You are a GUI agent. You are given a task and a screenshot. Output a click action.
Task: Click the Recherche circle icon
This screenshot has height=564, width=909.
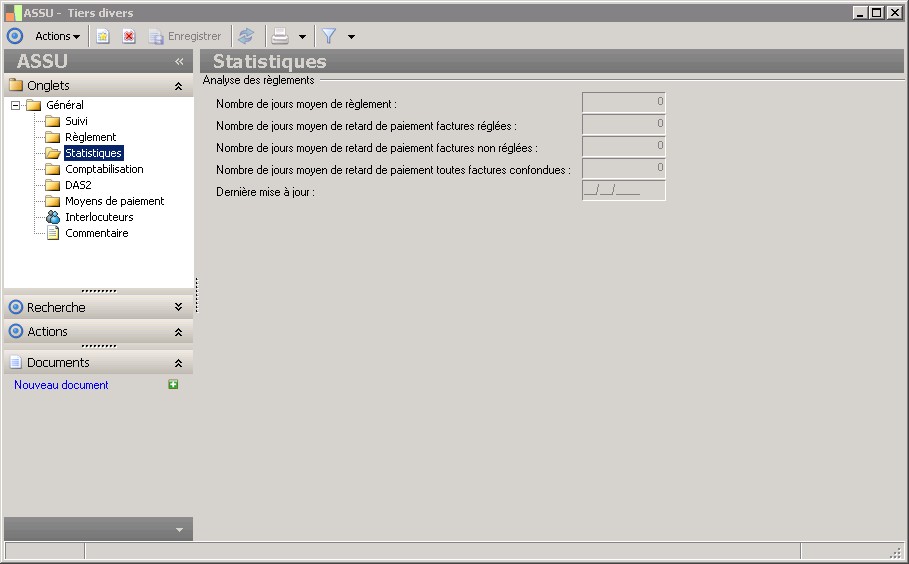click(x=16, y=307)
